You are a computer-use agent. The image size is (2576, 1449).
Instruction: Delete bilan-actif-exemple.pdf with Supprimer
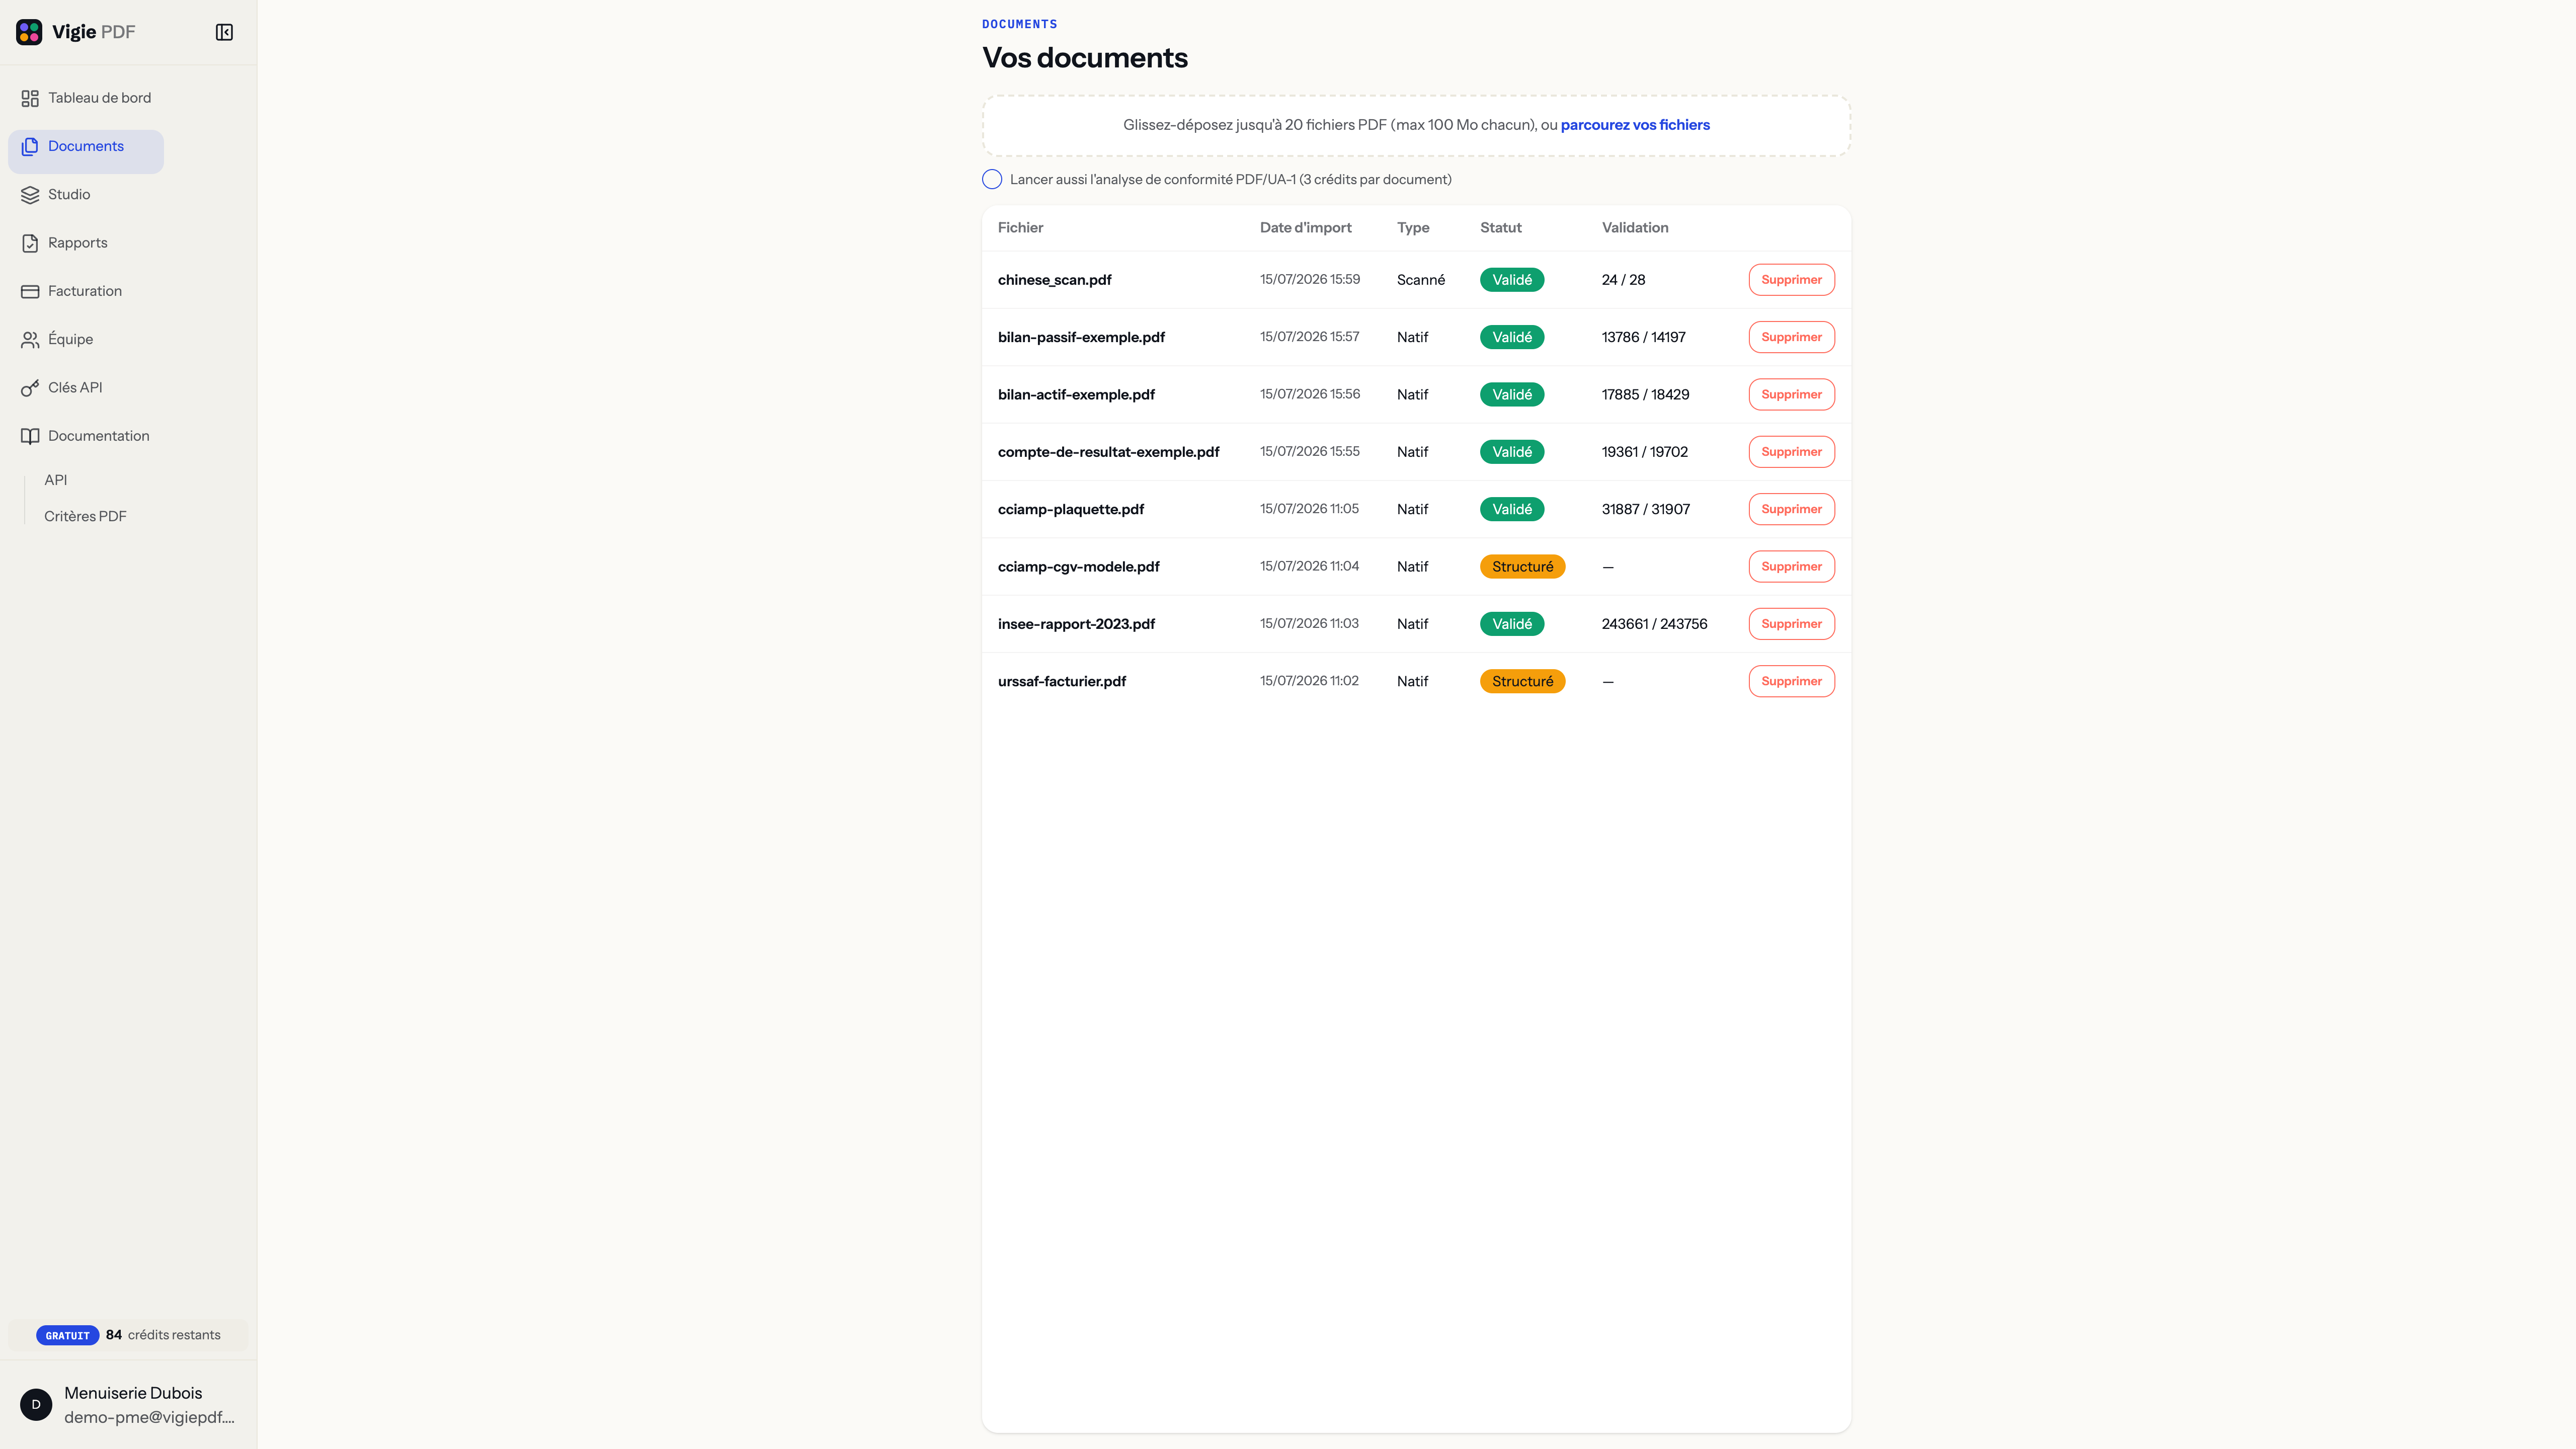1791,394
